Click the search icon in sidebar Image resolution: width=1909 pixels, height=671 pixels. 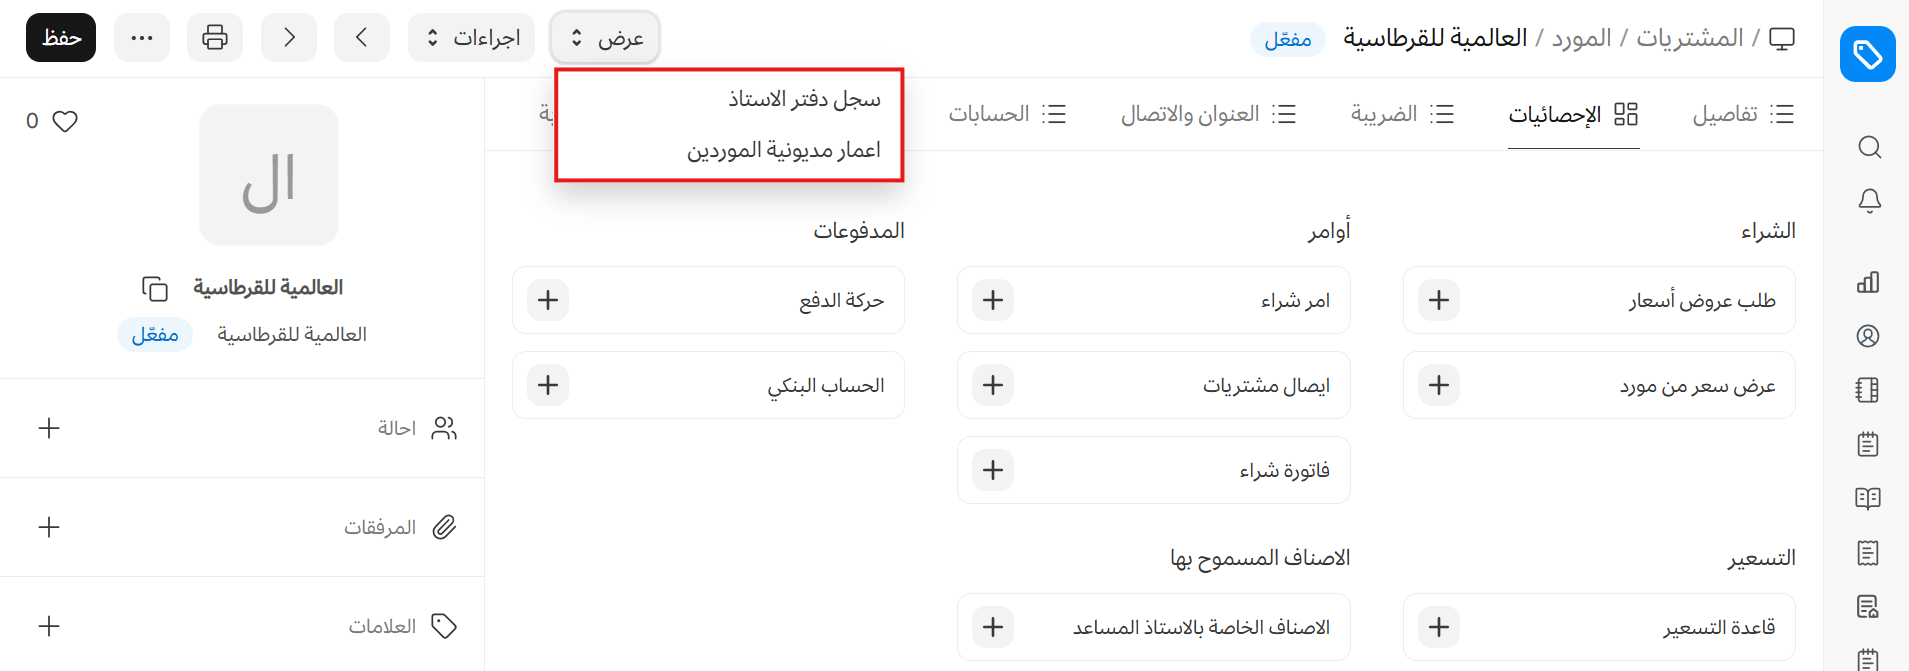1869,148
